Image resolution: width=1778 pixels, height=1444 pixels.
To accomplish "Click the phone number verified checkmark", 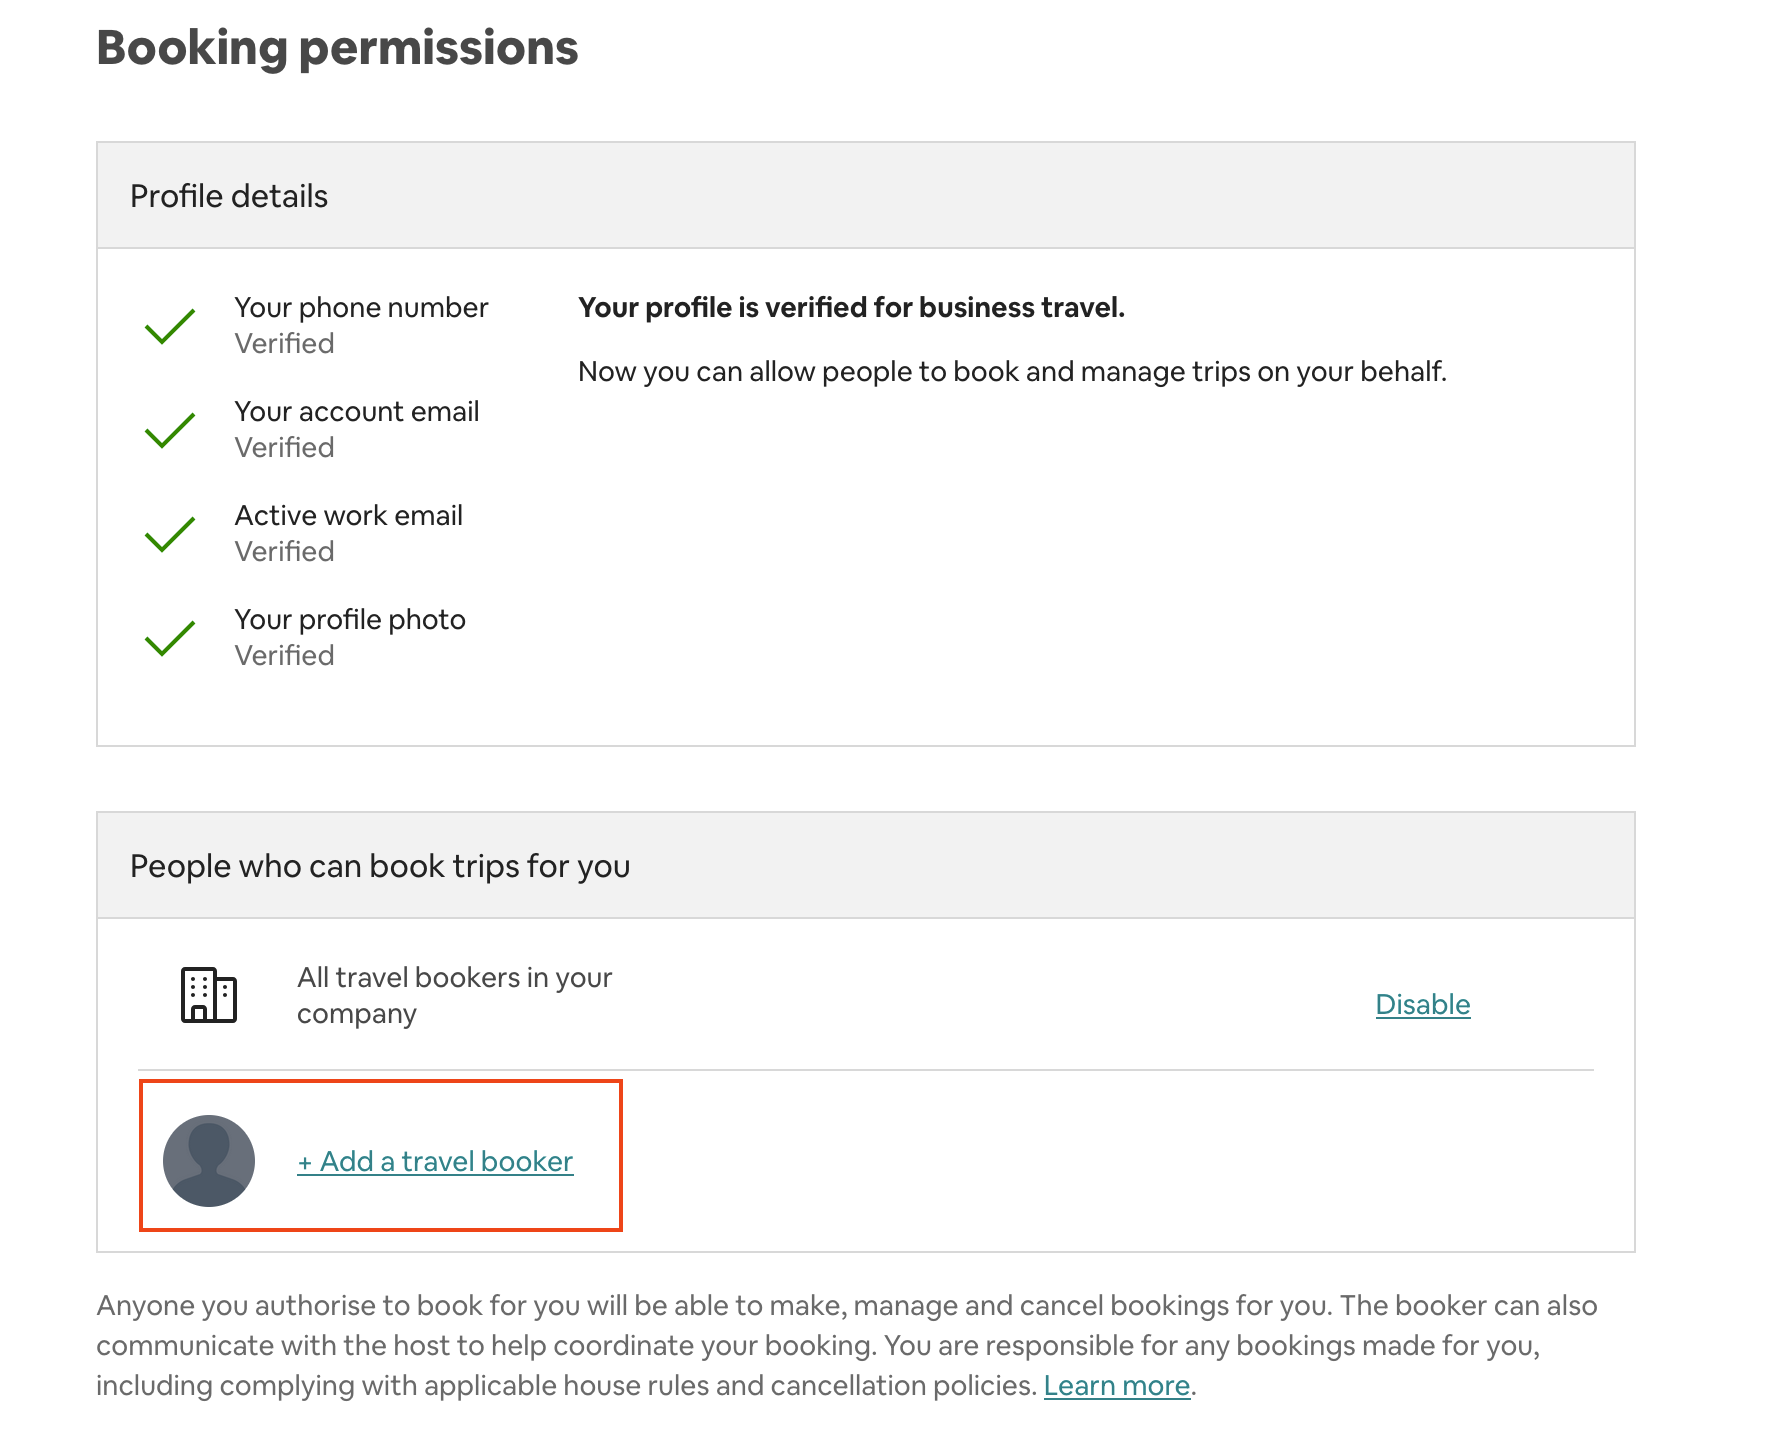I will (170, 326).
